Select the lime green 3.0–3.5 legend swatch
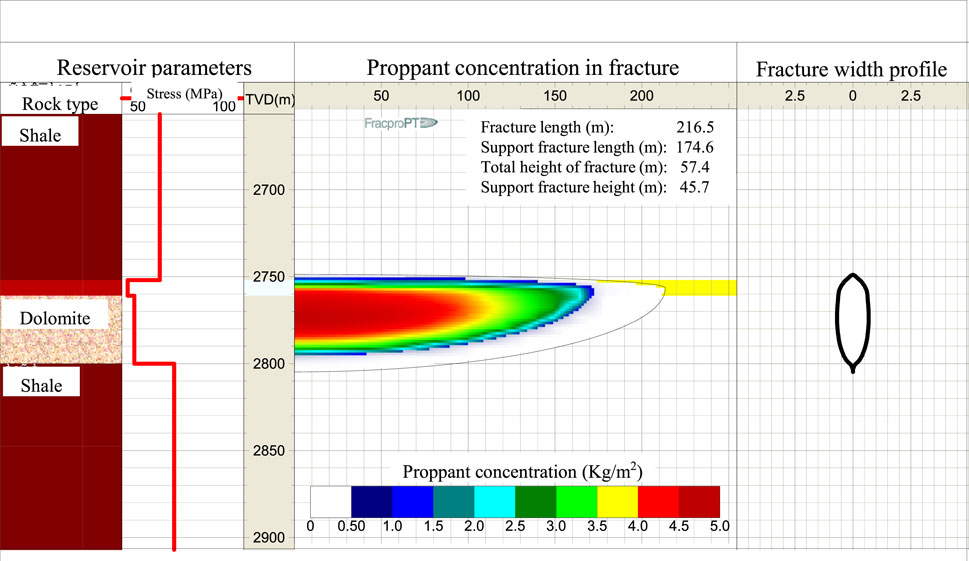 577,502
